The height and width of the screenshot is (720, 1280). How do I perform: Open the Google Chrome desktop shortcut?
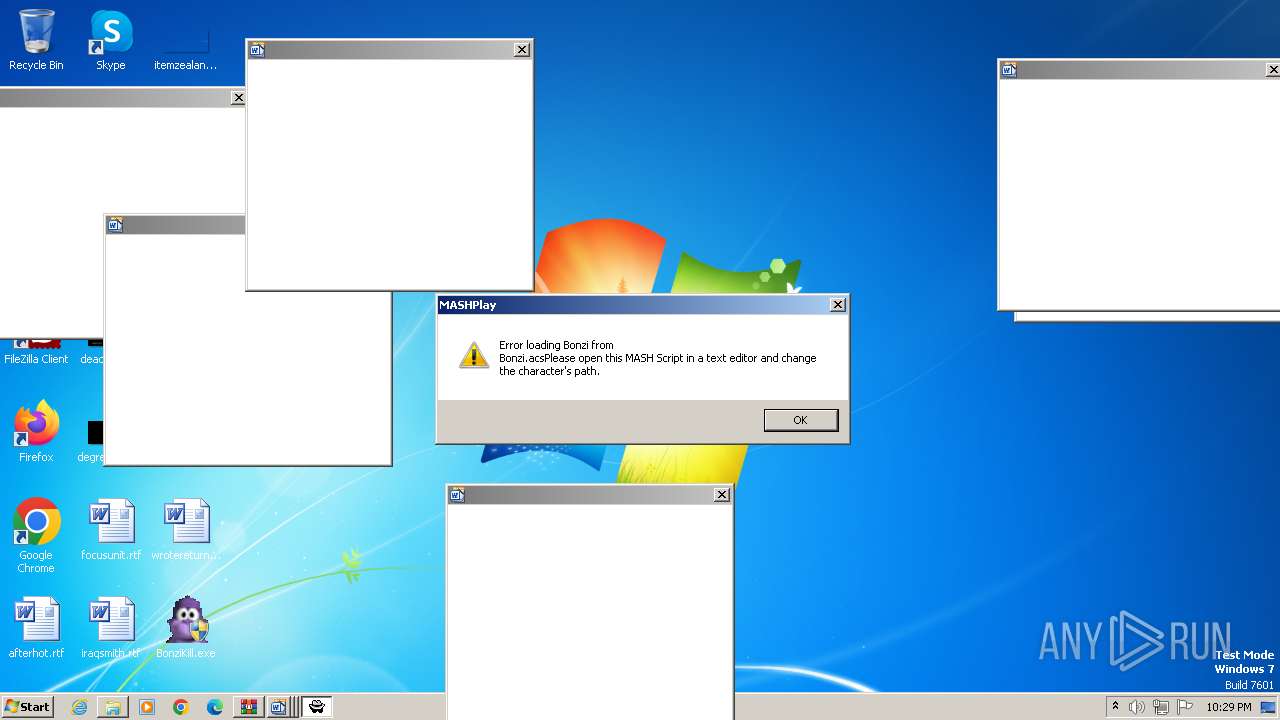(36, 535)
